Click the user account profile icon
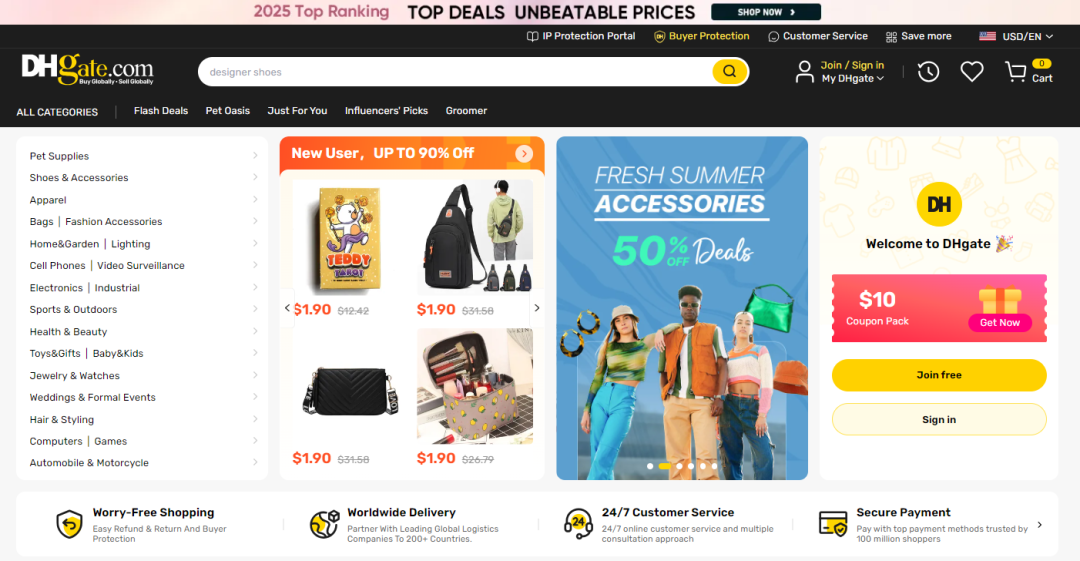This screenshot has height=561, width=1080. 804,72
